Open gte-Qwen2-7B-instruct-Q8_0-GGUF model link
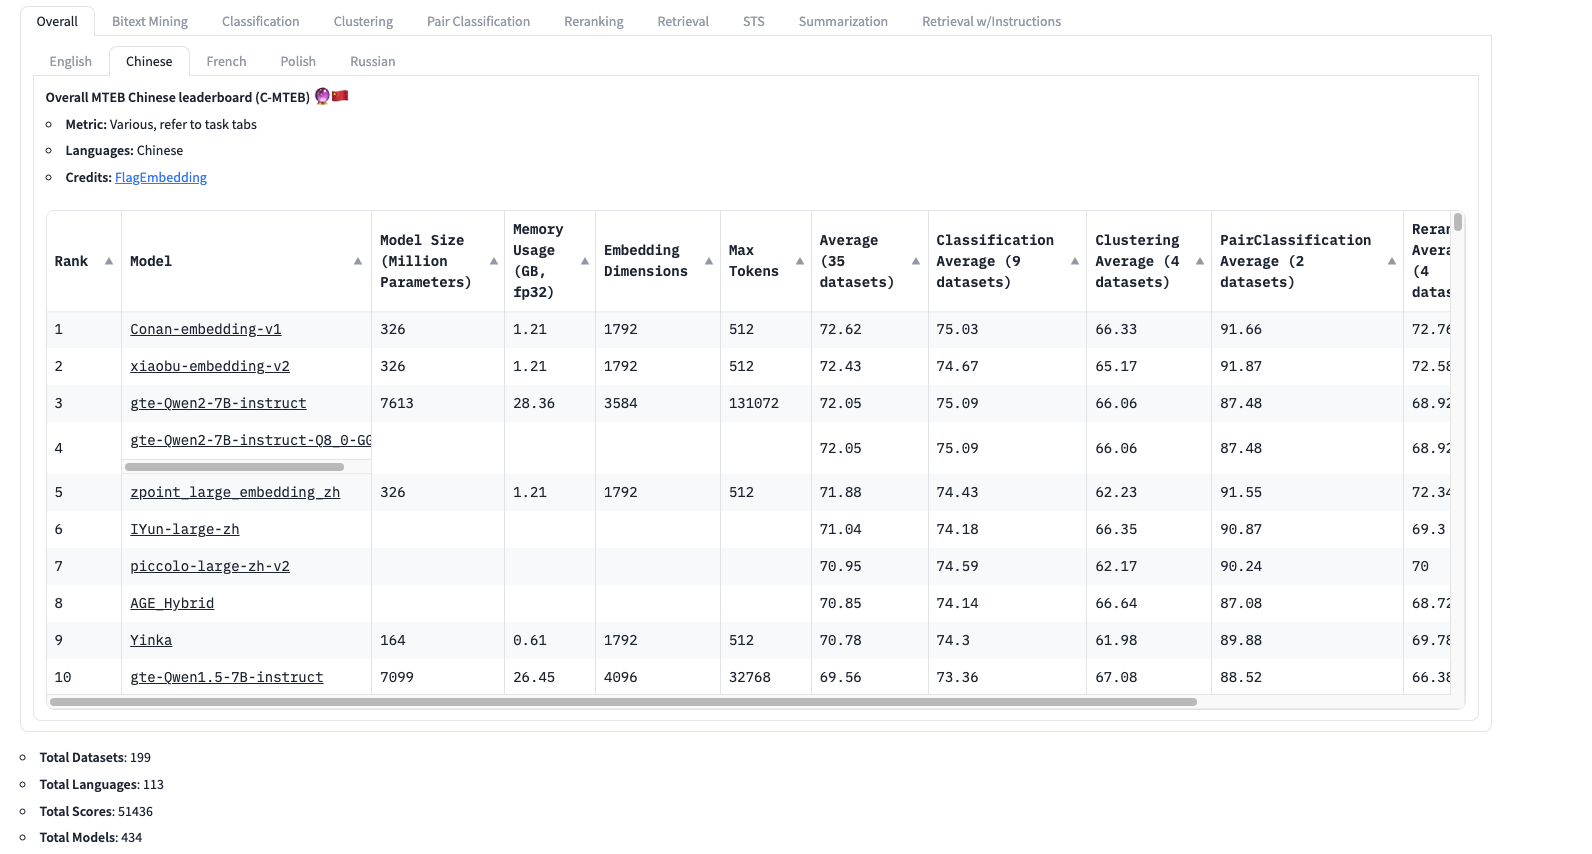This screenshot has width=1592, height=854. point(250,440)
